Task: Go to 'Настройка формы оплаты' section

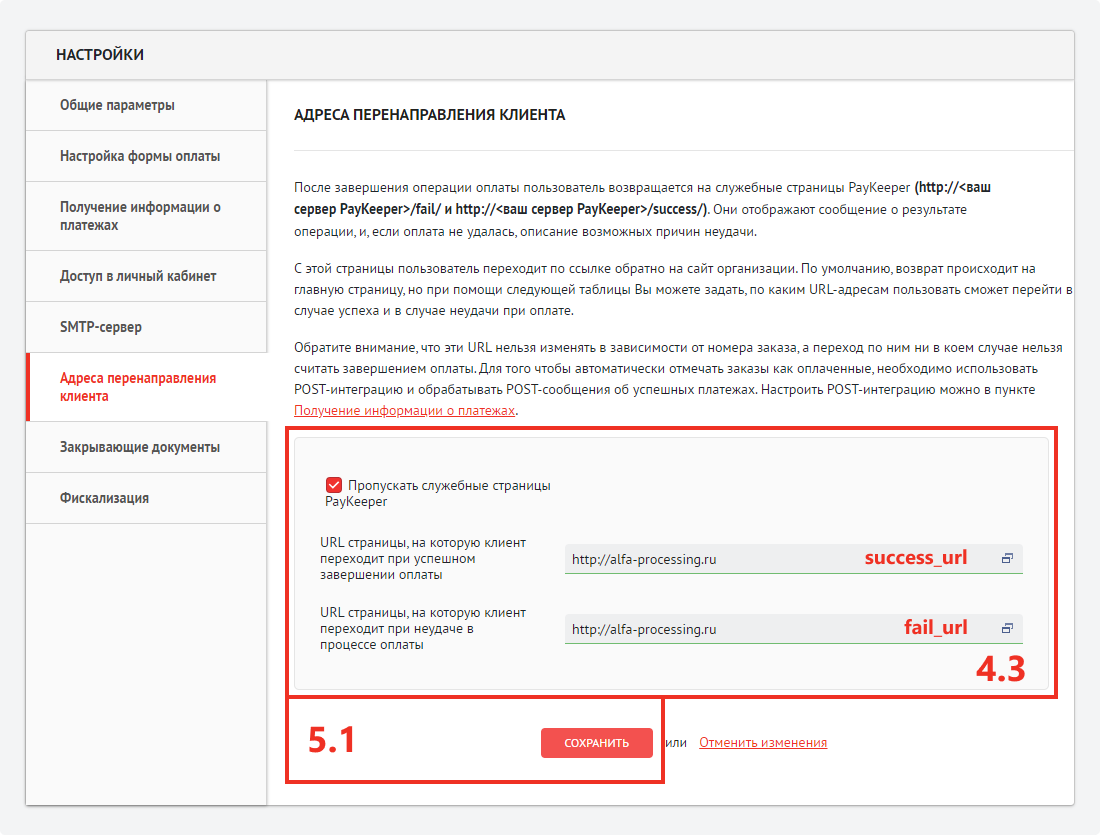Action: (x=140, y=156)
